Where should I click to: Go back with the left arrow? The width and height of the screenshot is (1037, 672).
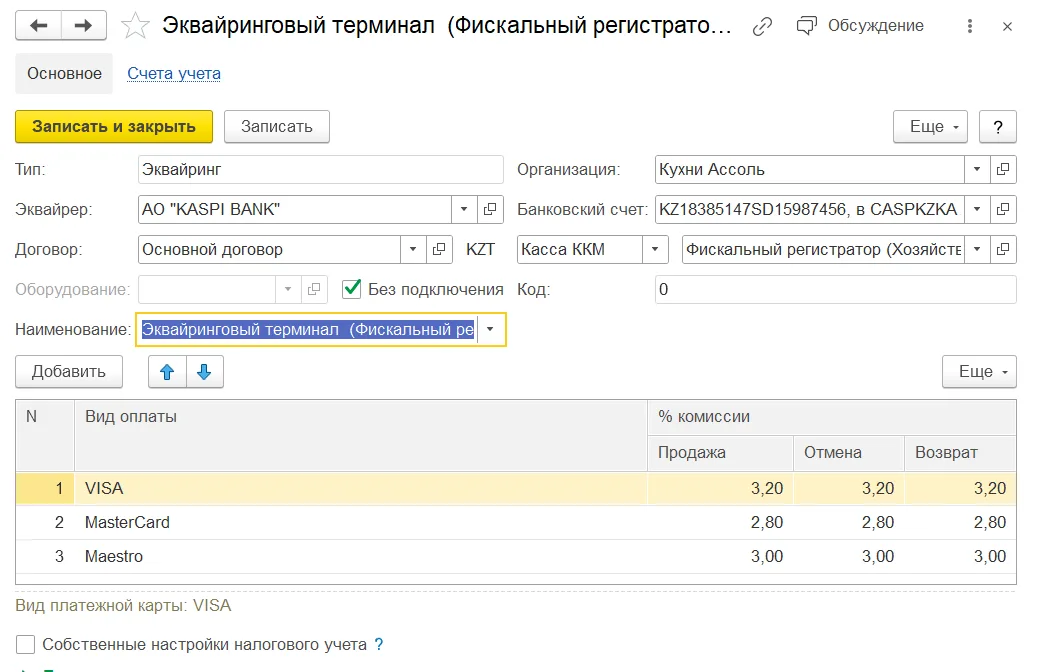[38, 26]
